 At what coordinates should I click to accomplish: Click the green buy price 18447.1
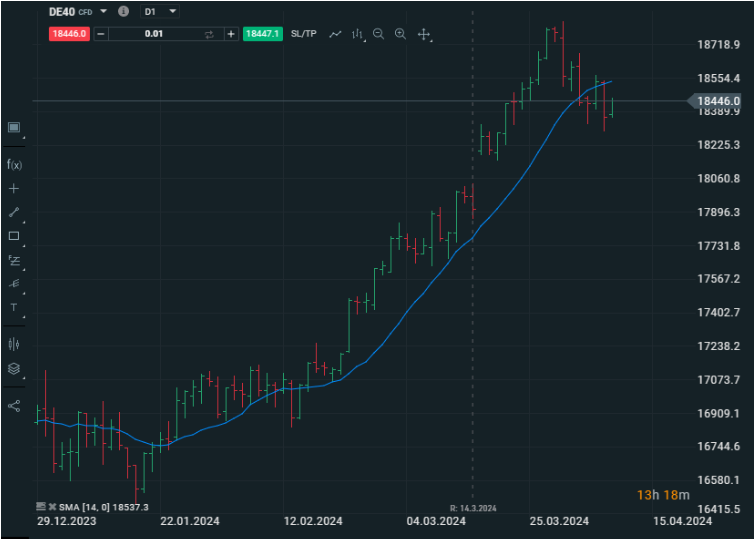(262, 34)
